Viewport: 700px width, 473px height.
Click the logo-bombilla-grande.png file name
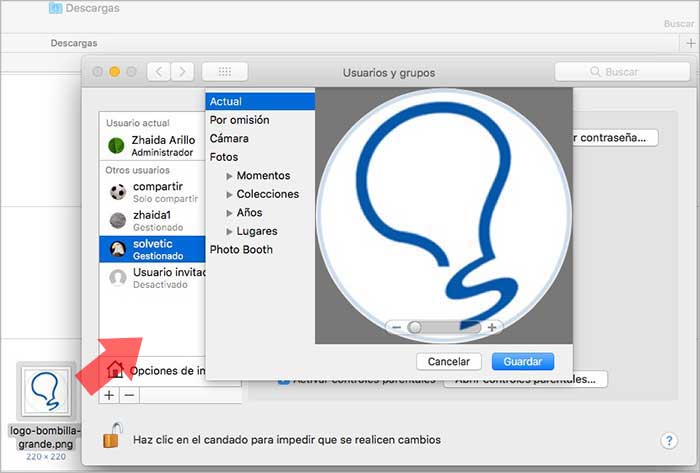pyautogui.click(x=45, y=438)
